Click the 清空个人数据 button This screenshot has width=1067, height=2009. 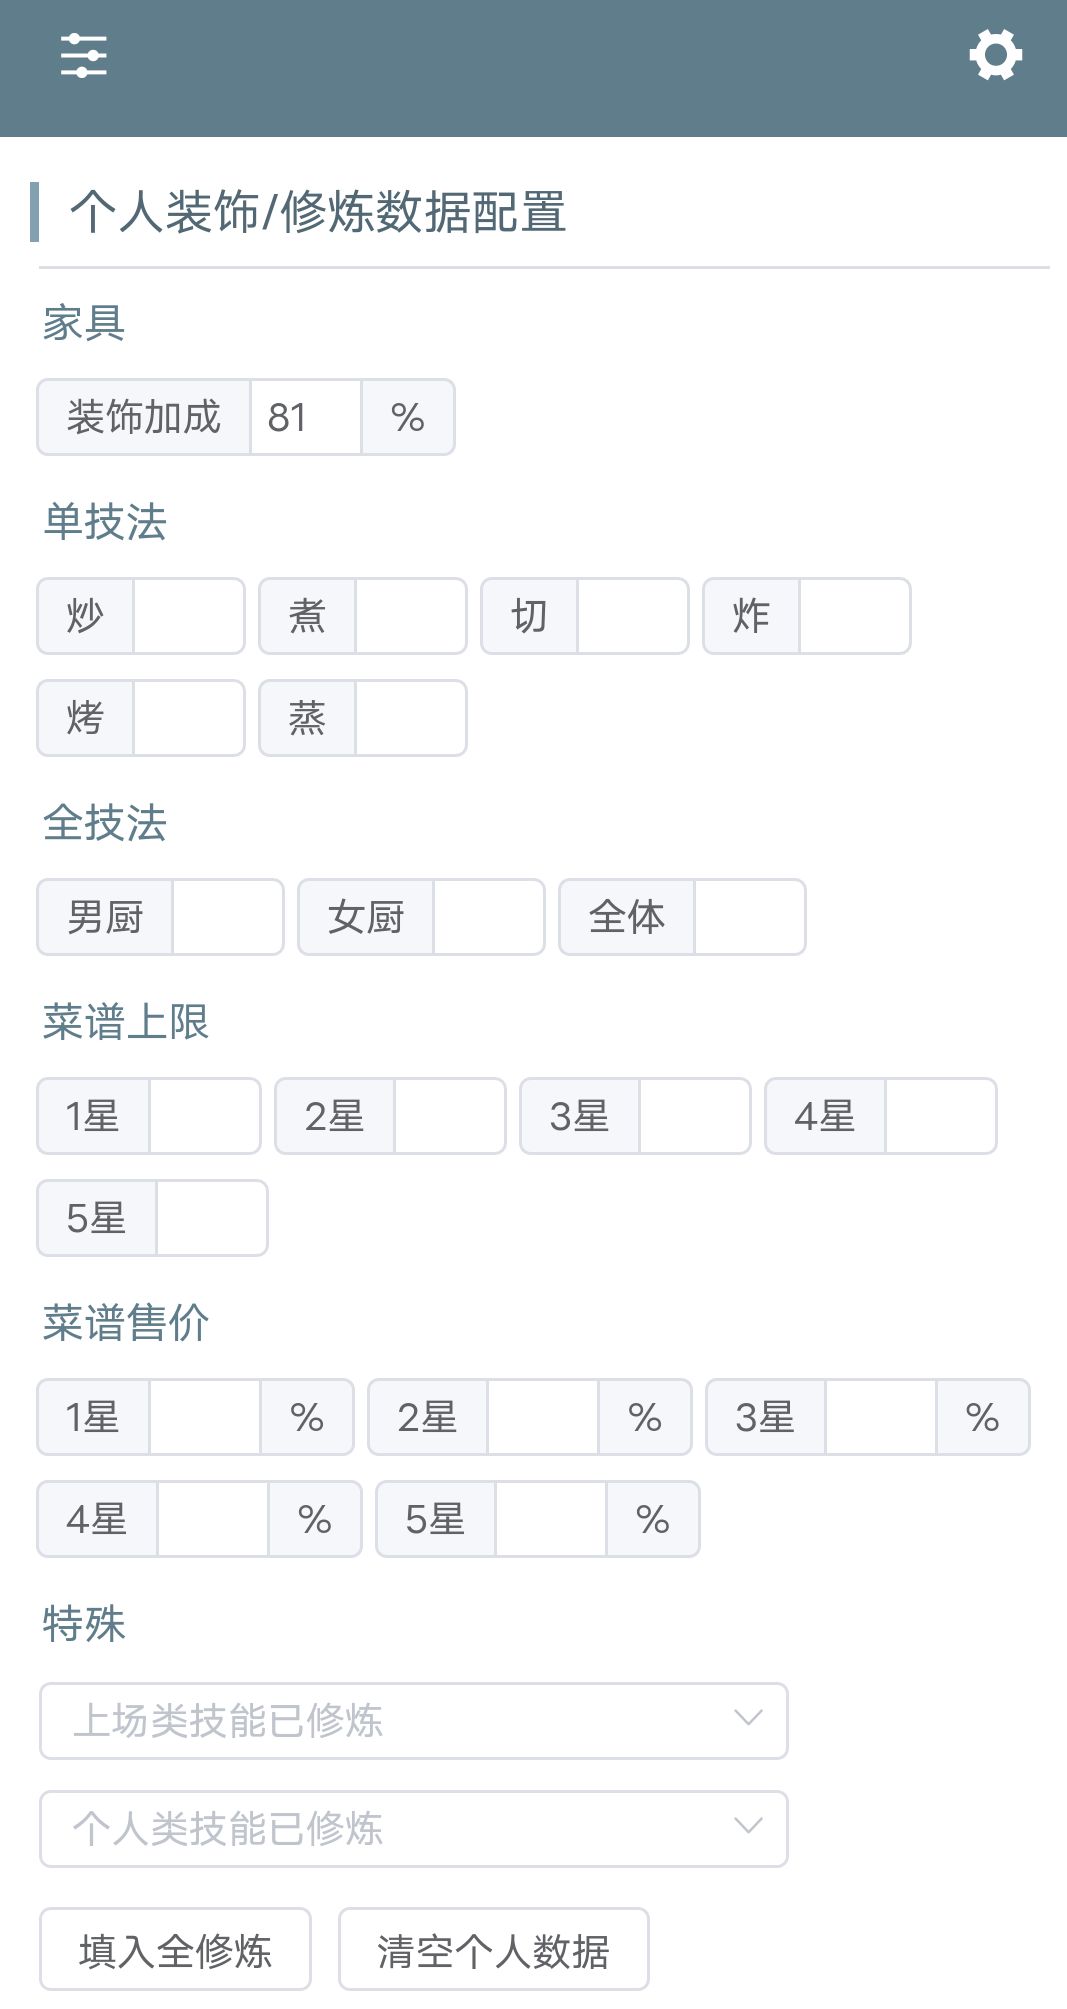pyautogui.click(x=493, y=1951)
